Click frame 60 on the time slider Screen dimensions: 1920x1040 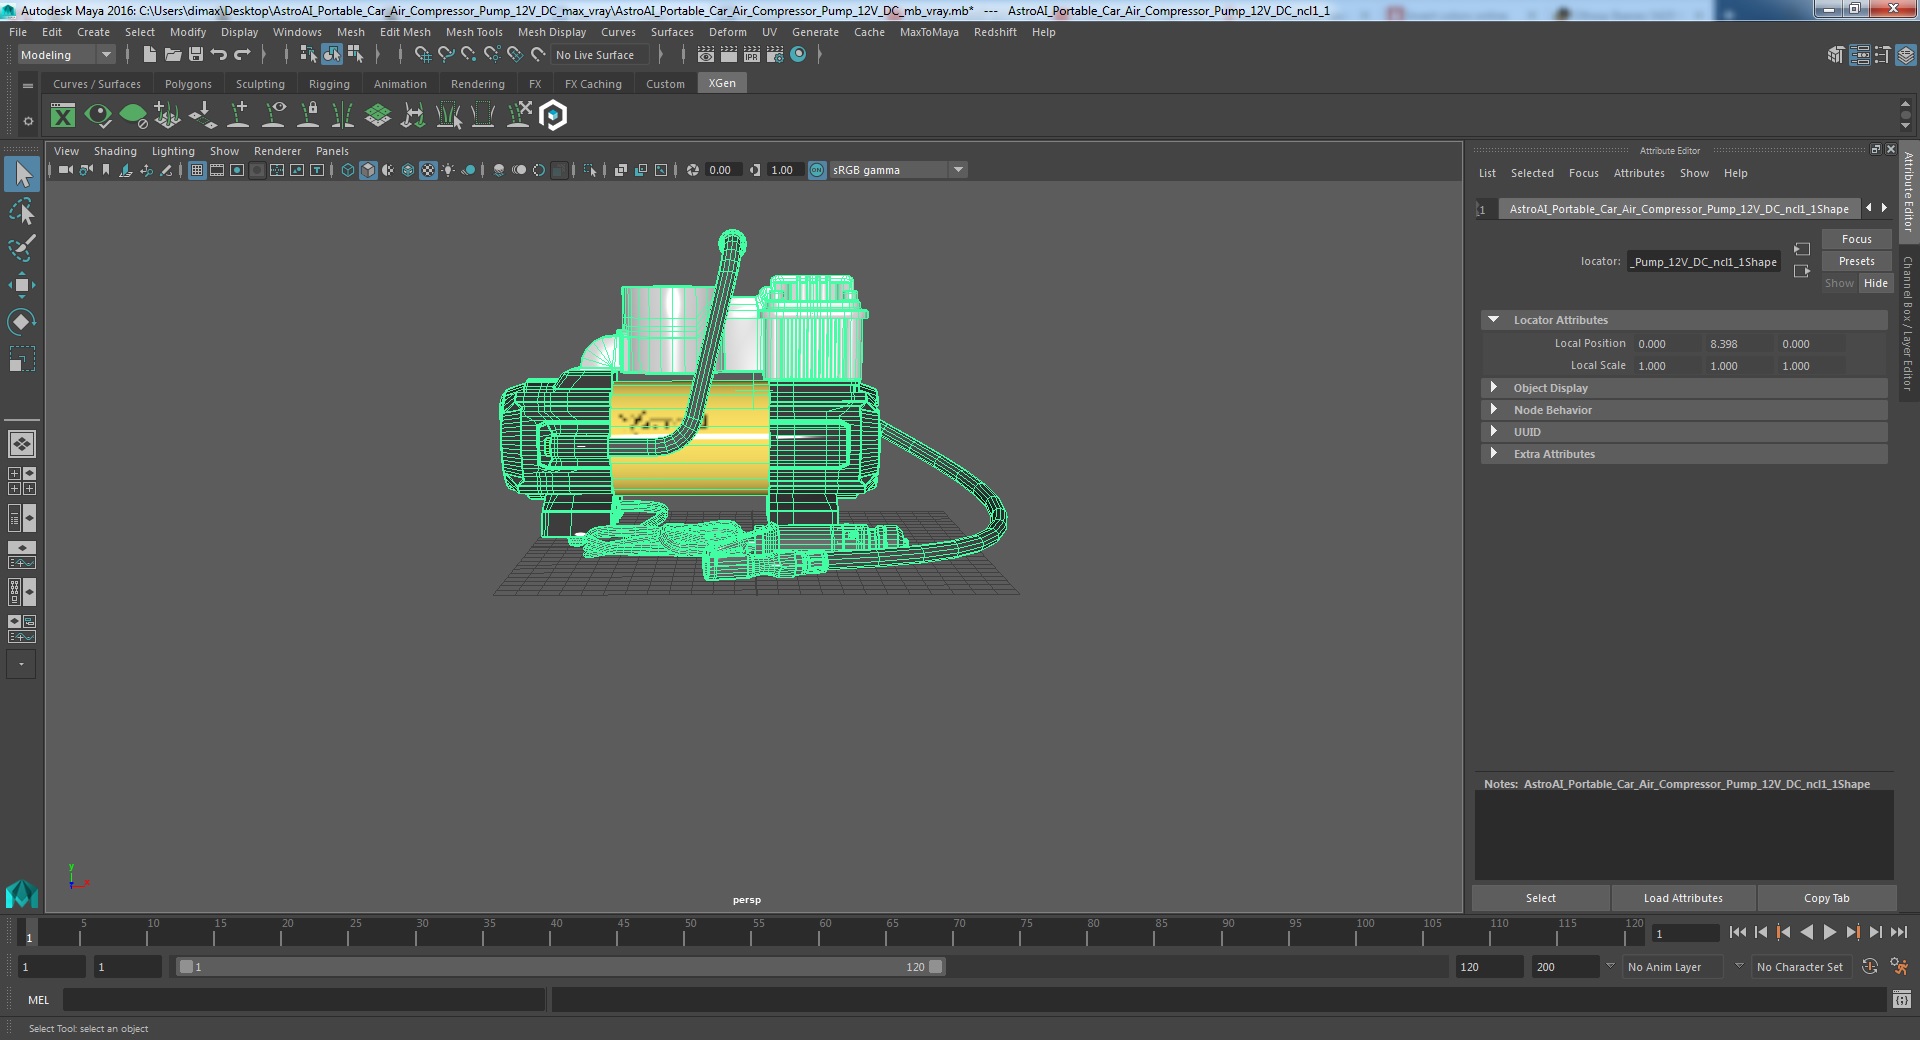[825, 934]
